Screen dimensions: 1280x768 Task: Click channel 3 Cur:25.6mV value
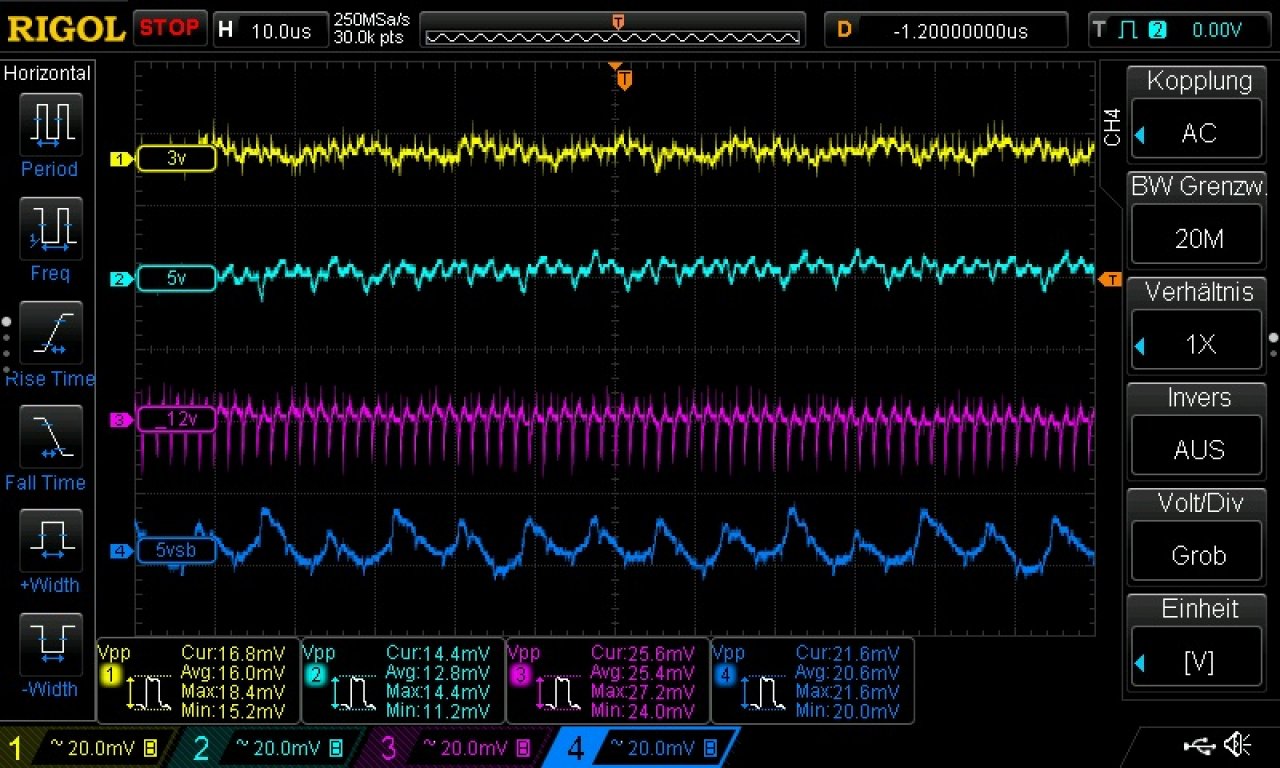(x=643, y=653)
